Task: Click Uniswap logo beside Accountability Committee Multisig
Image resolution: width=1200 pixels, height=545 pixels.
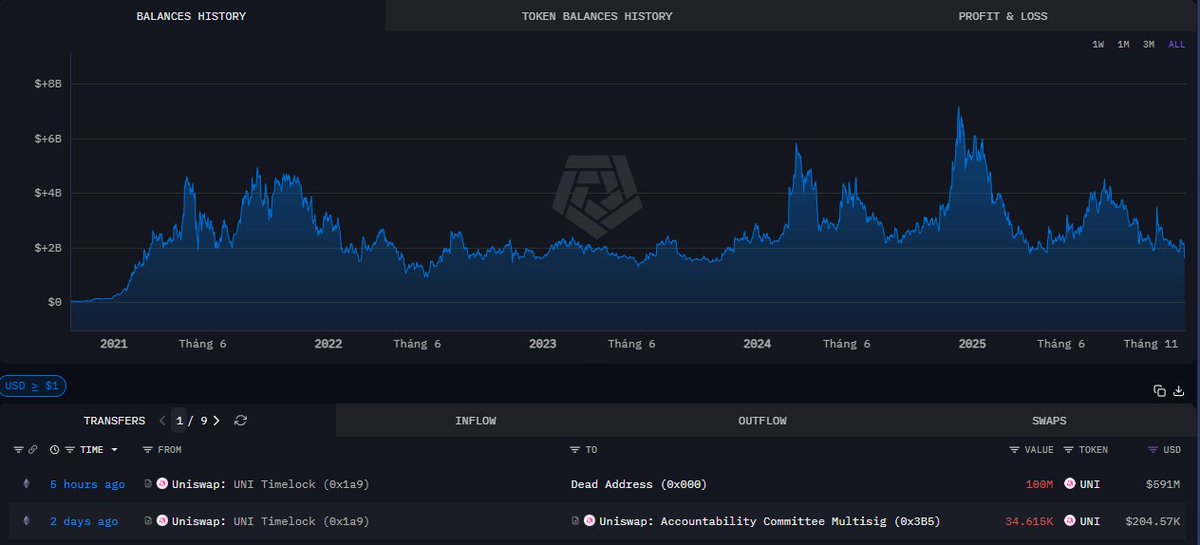Action: 589,521
